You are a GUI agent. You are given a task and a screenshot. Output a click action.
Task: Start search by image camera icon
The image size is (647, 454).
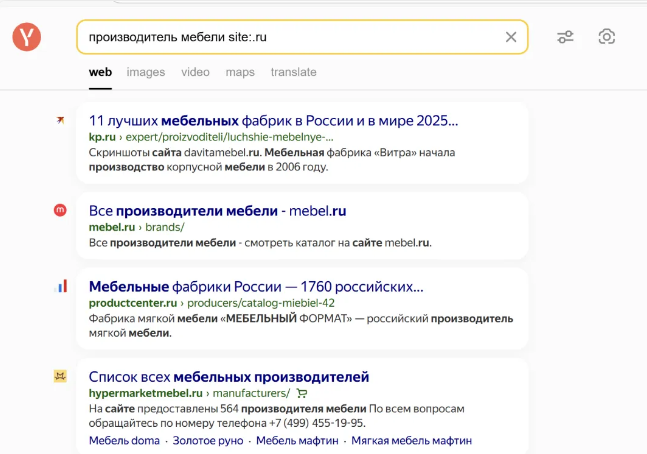click(606, 37)
